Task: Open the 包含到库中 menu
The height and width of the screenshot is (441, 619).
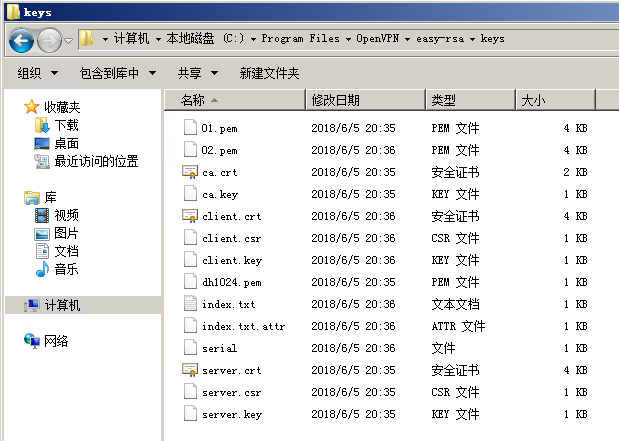Action: [x=118, y=73]
